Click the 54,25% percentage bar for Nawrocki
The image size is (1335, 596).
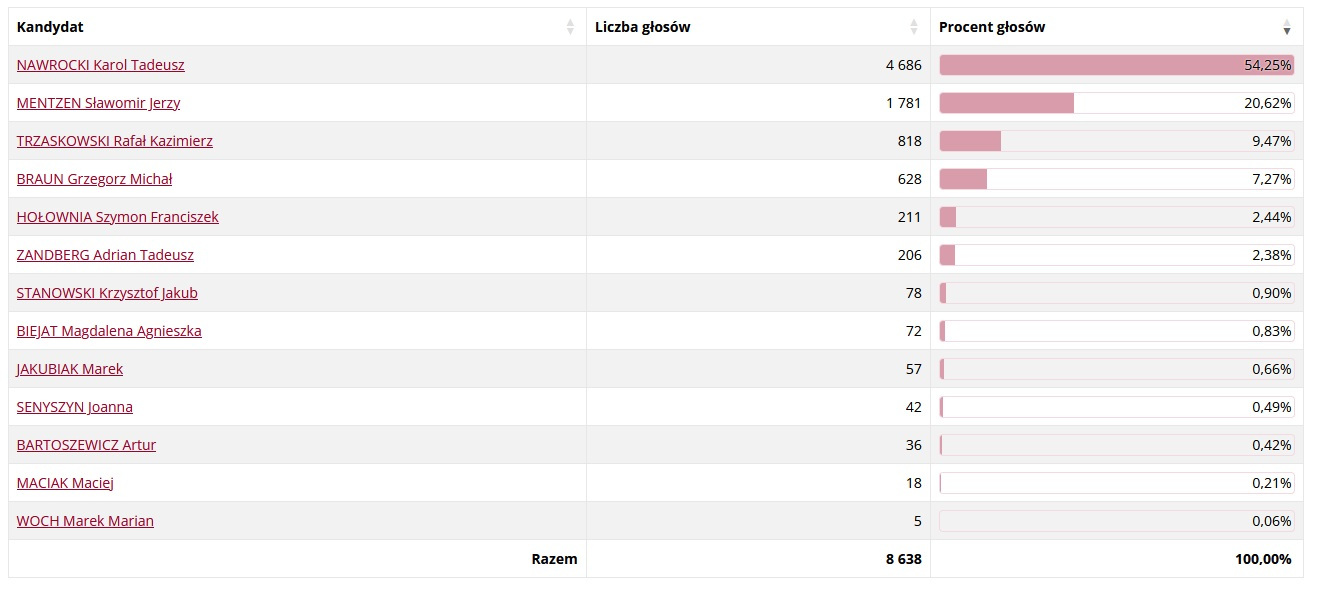[1117, 65]
